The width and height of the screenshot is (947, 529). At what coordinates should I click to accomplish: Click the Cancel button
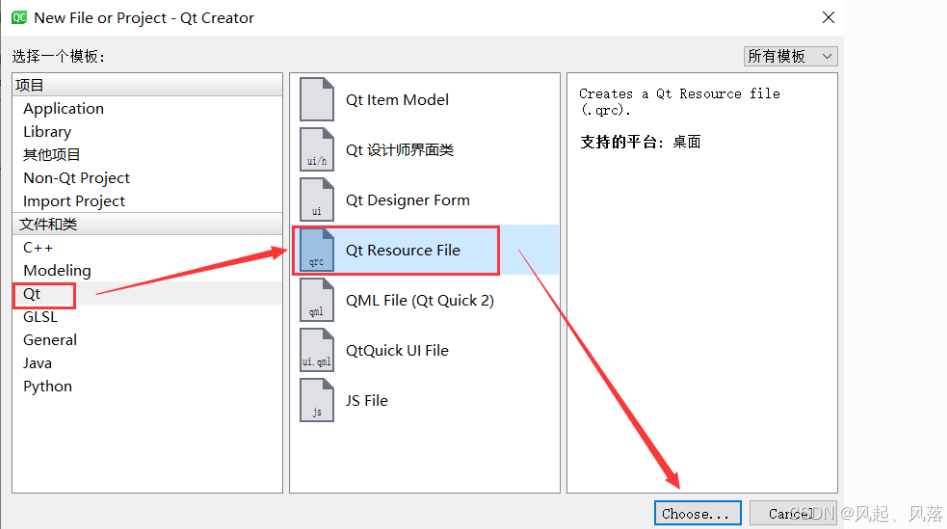pos(792,513)
